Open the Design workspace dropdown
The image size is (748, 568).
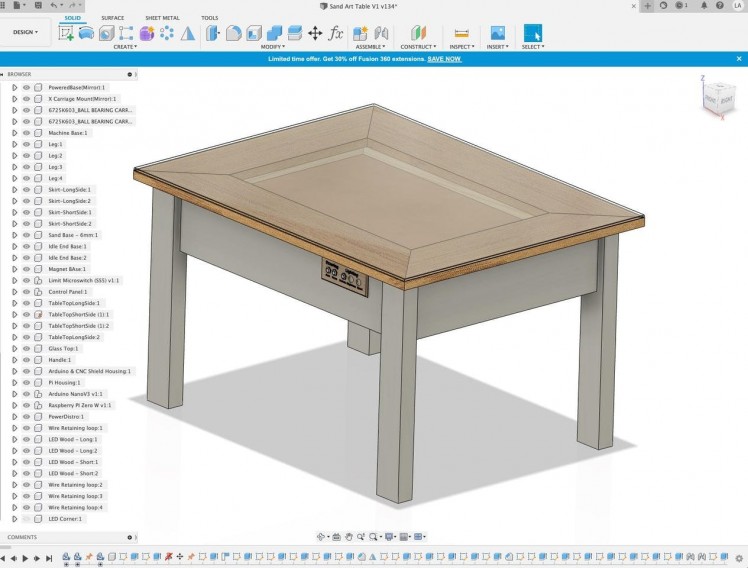point(25,32)
